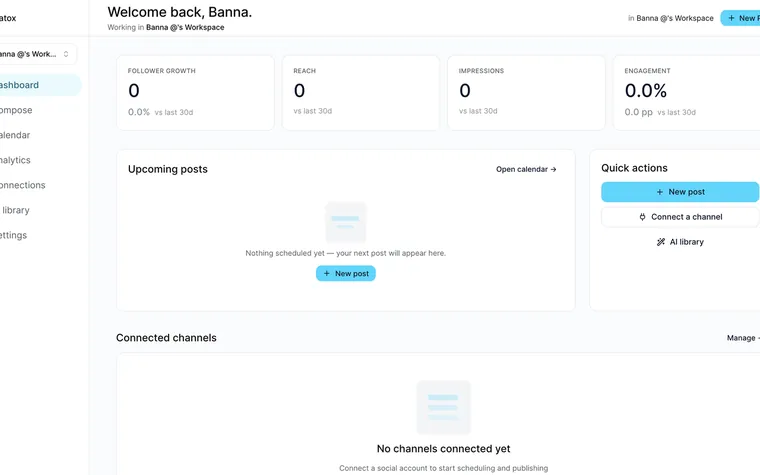Click the '0.0%' Engagement value
Image resolution: width=760 pixels, height=475 pixels.
646,91
